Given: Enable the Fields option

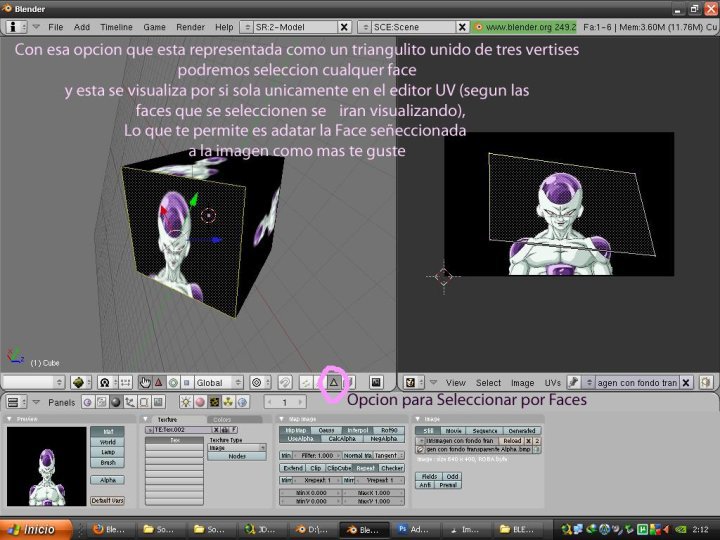Looking at the screenshot, I should coord(429,476).
